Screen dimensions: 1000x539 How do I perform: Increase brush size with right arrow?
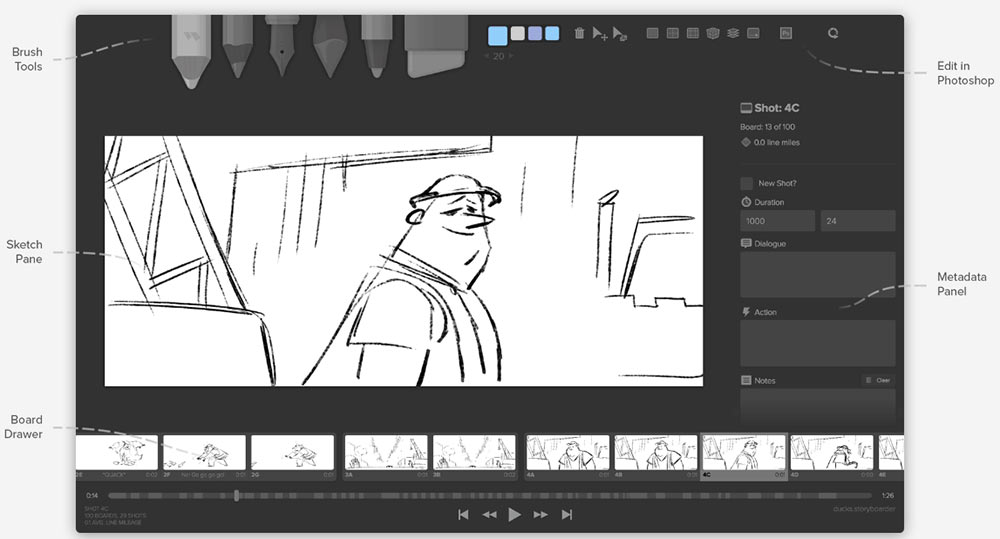tap(511, 57)
